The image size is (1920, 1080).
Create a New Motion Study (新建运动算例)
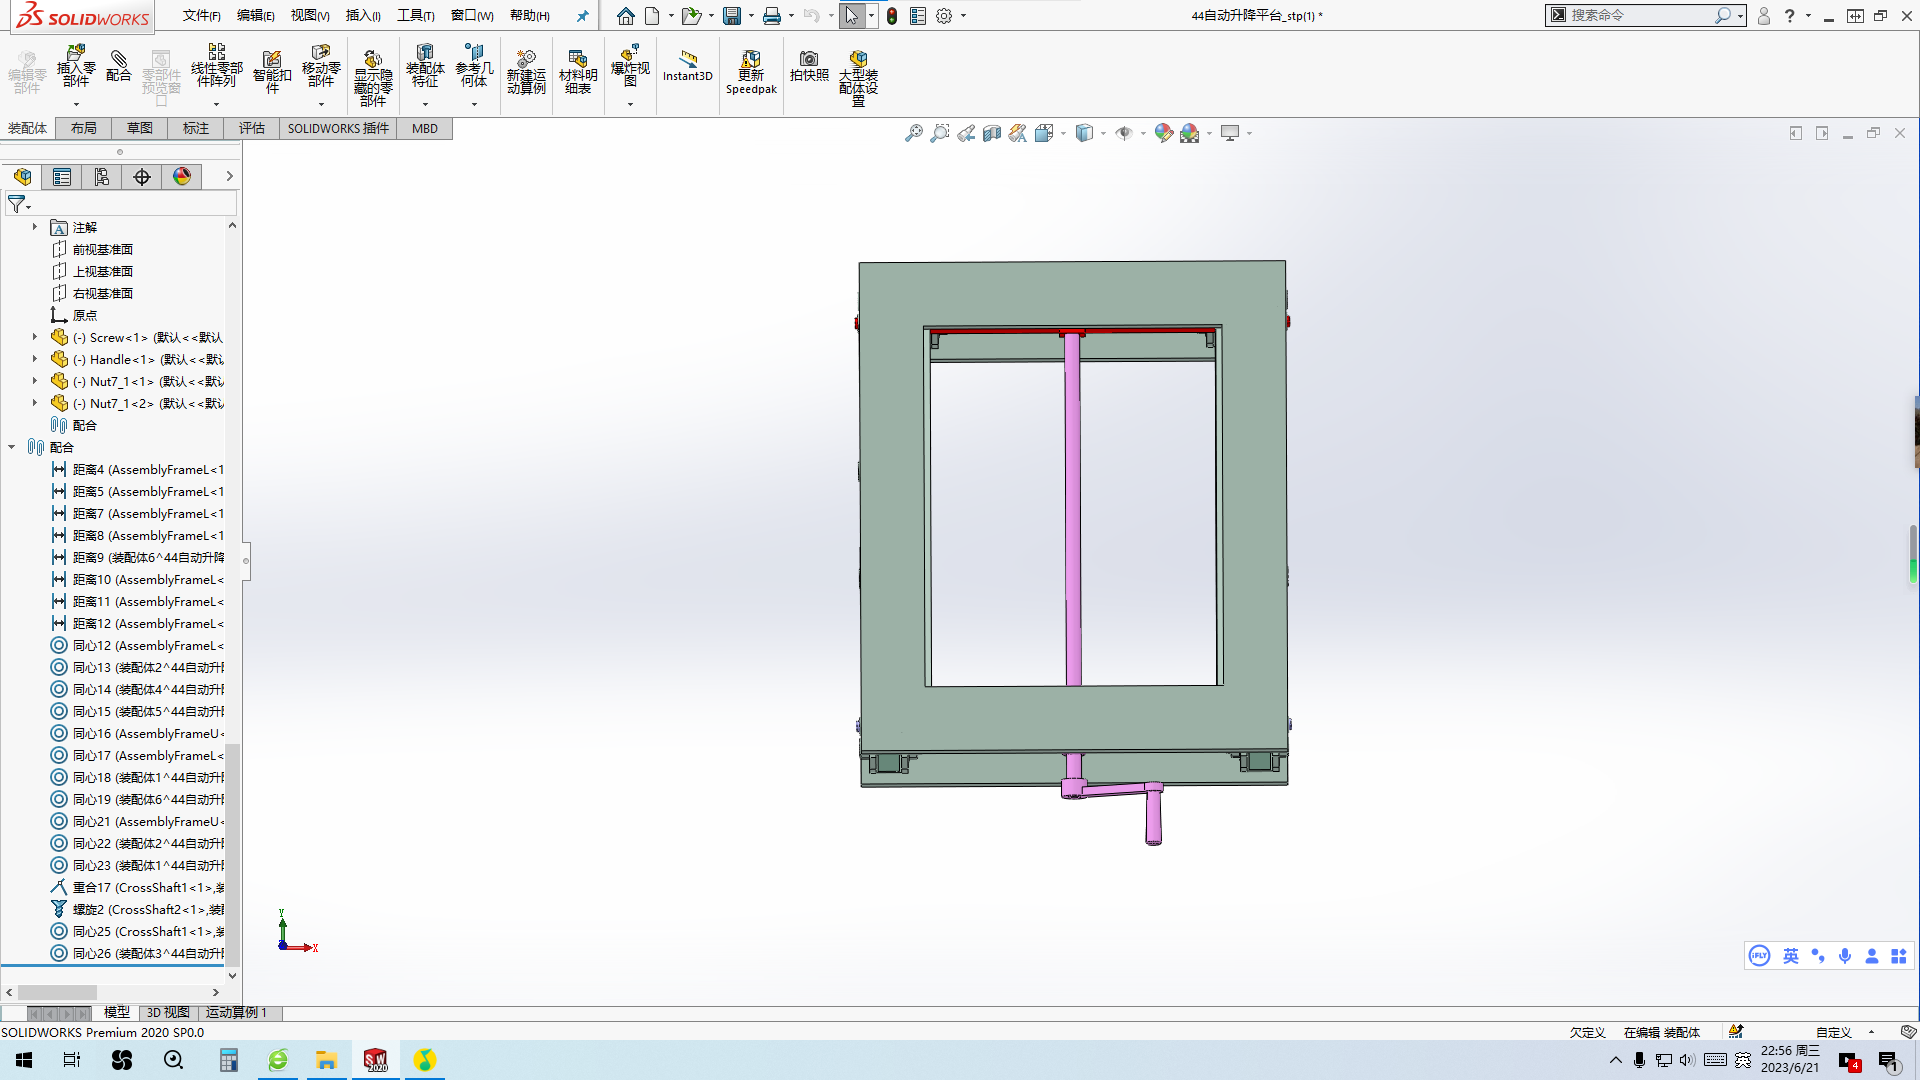tap(526, 72)
